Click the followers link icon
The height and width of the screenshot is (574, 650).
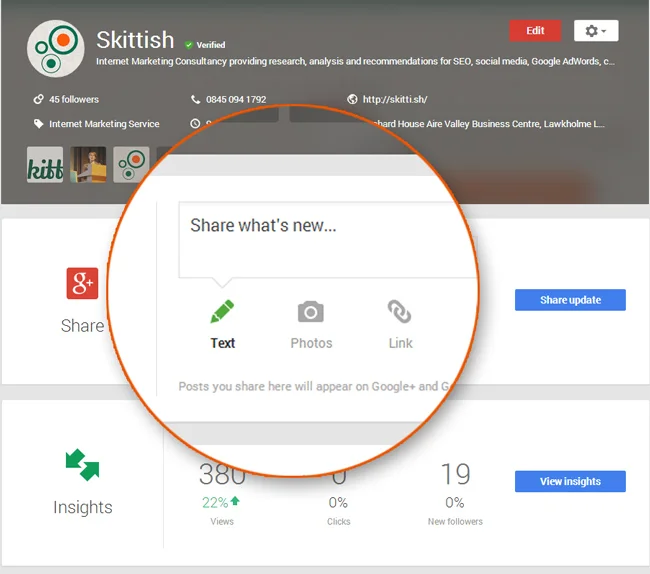tap(38, 99)
